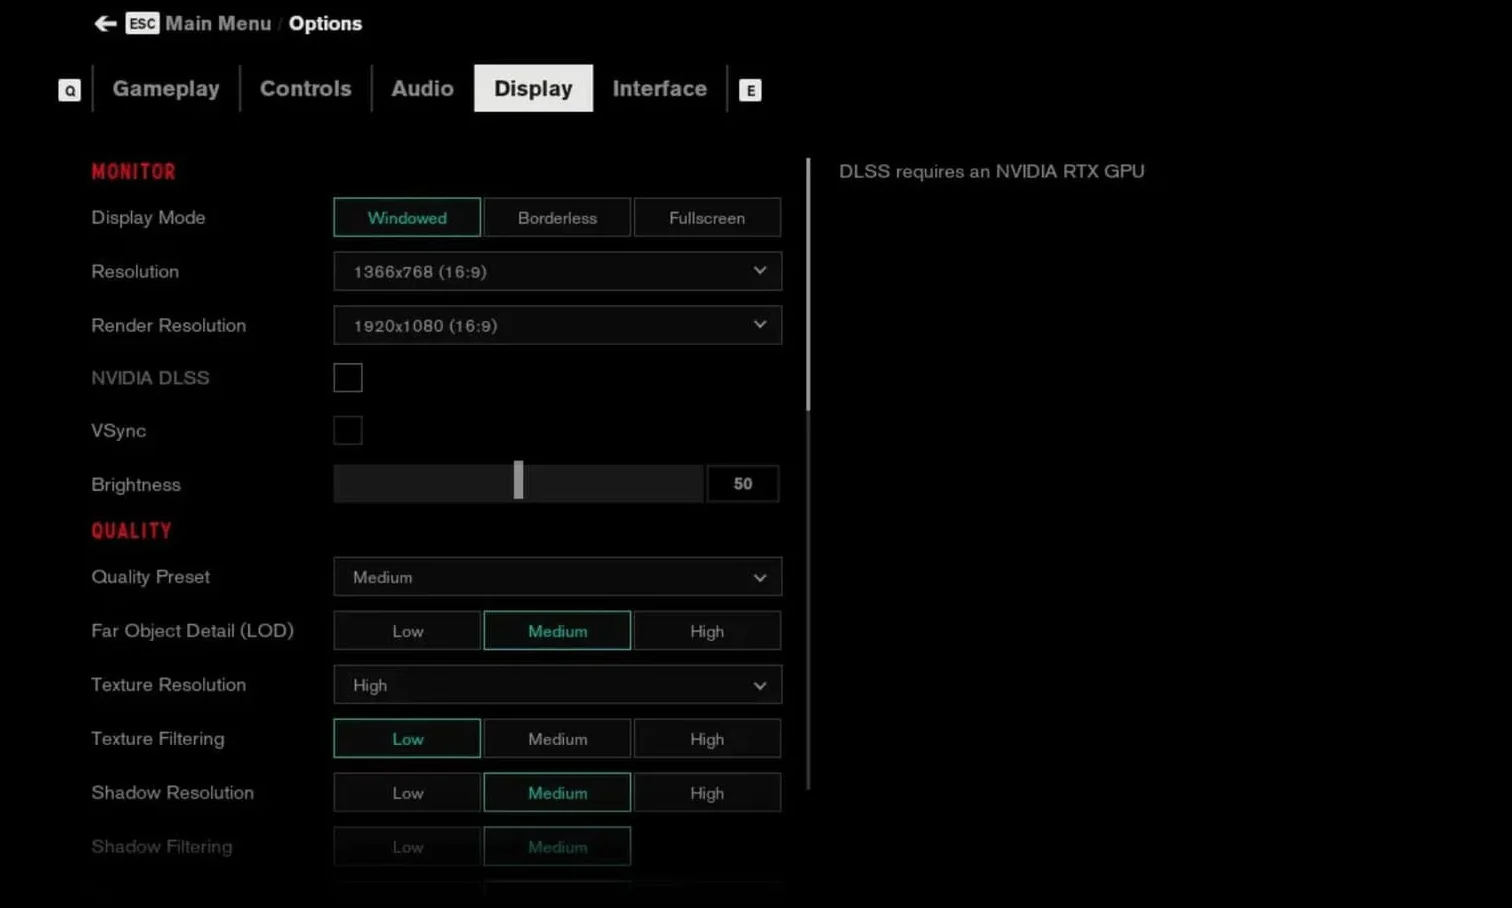Open the Quality Preset dropdown
The width and height of the screenshot is (1512, 908).
pos(557,577)
